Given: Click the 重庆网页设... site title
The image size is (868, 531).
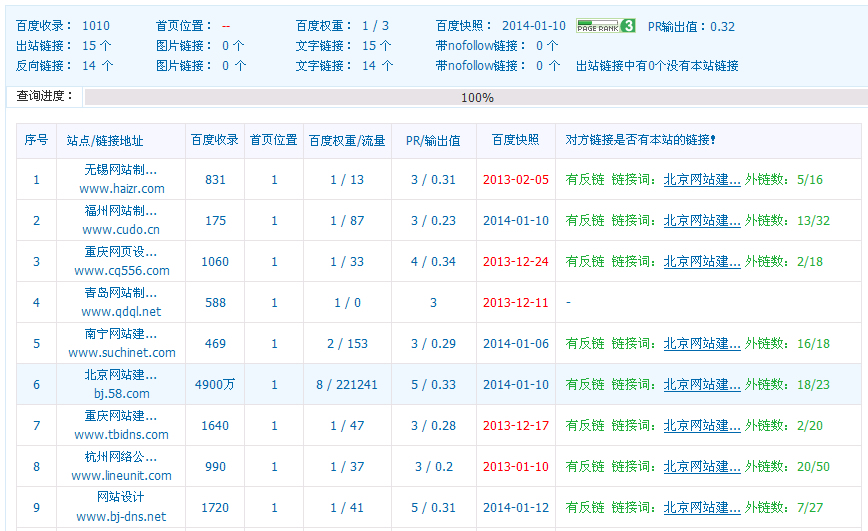Looking at the screenshot, I should 121,251.
